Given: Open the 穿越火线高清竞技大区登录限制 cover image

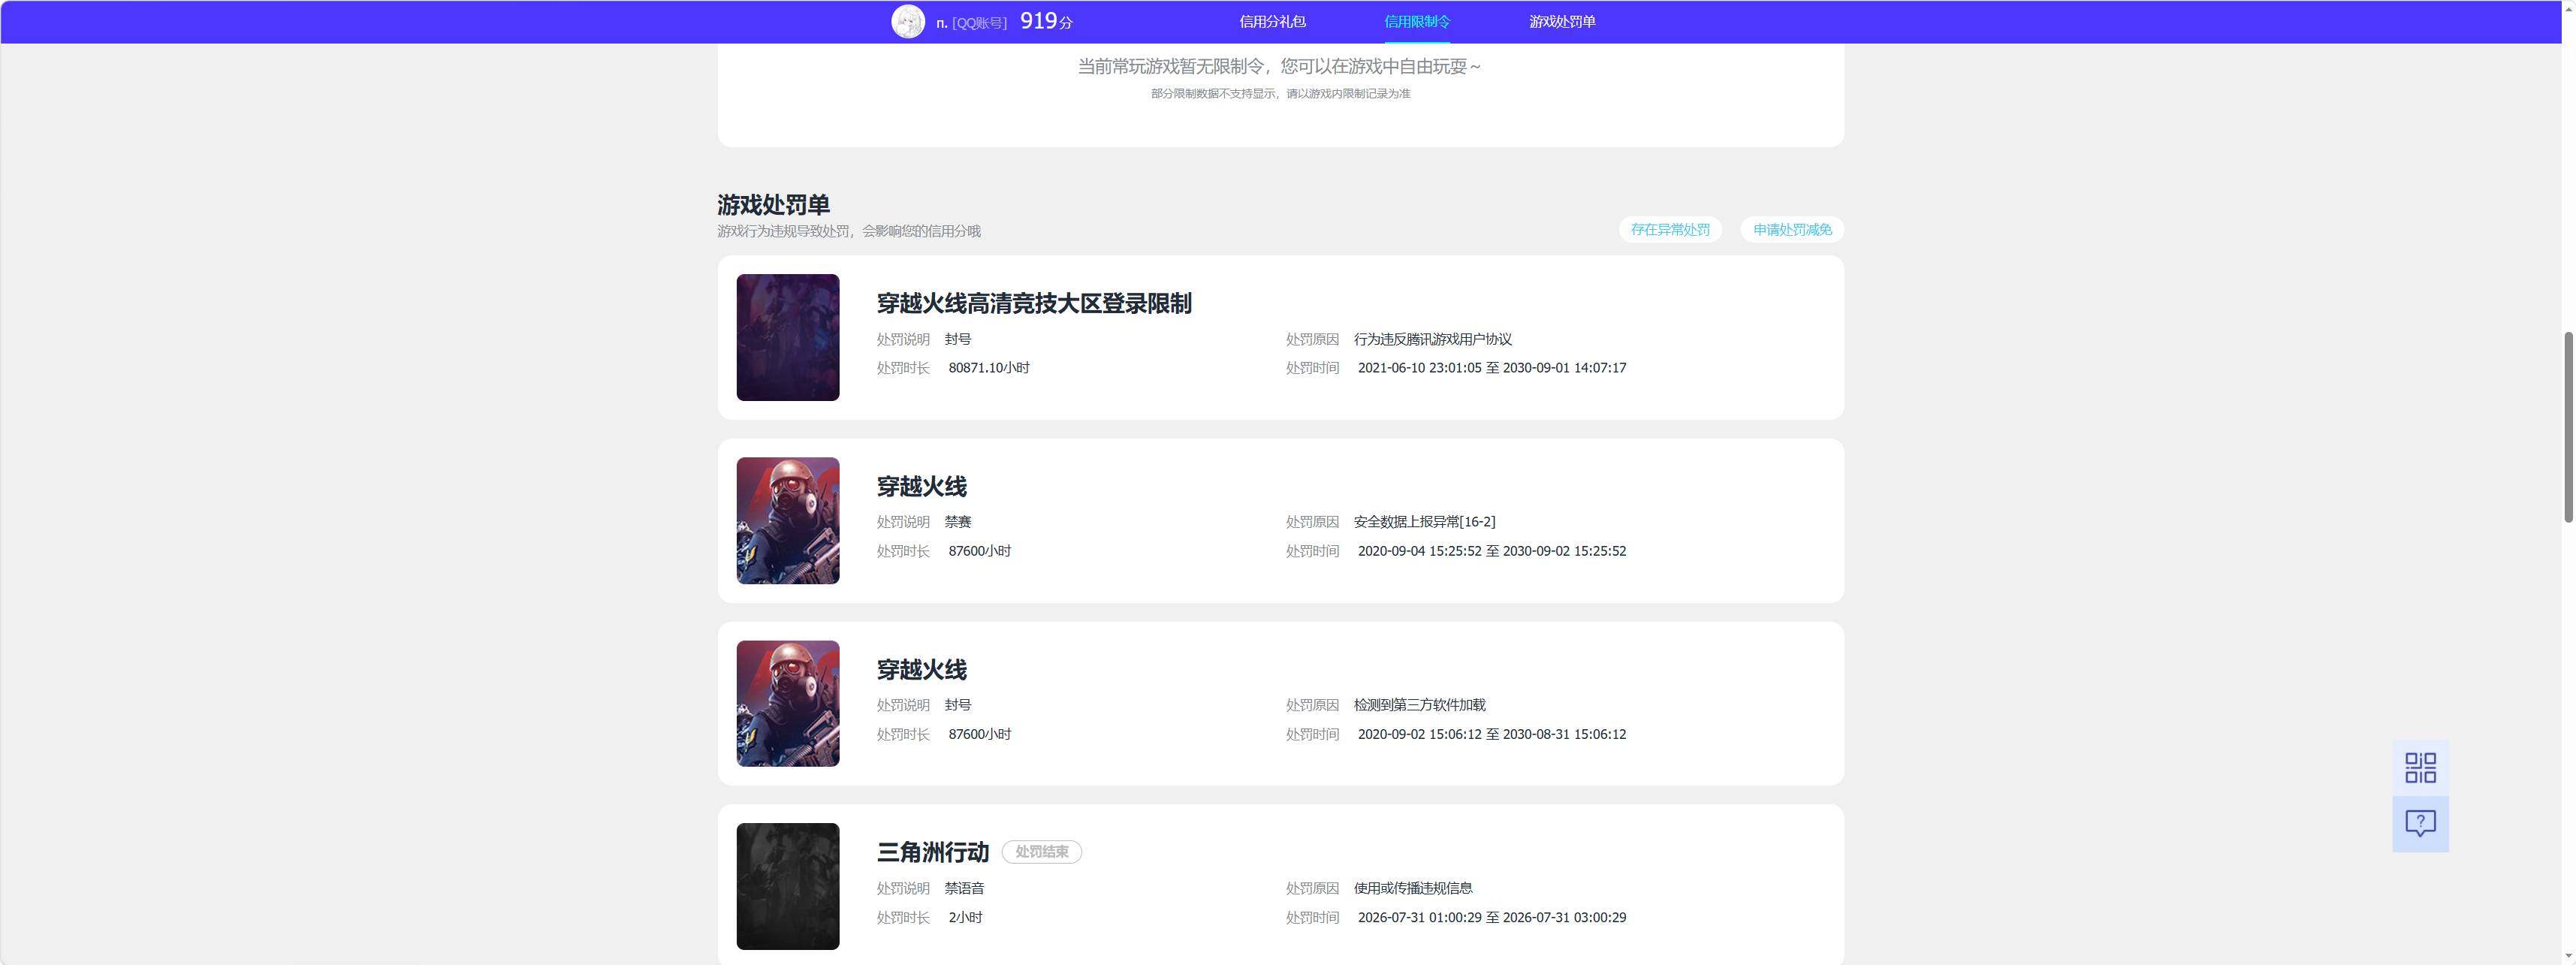Looking at the screenshot, I should pyautogui.click(x=788, y=337).
